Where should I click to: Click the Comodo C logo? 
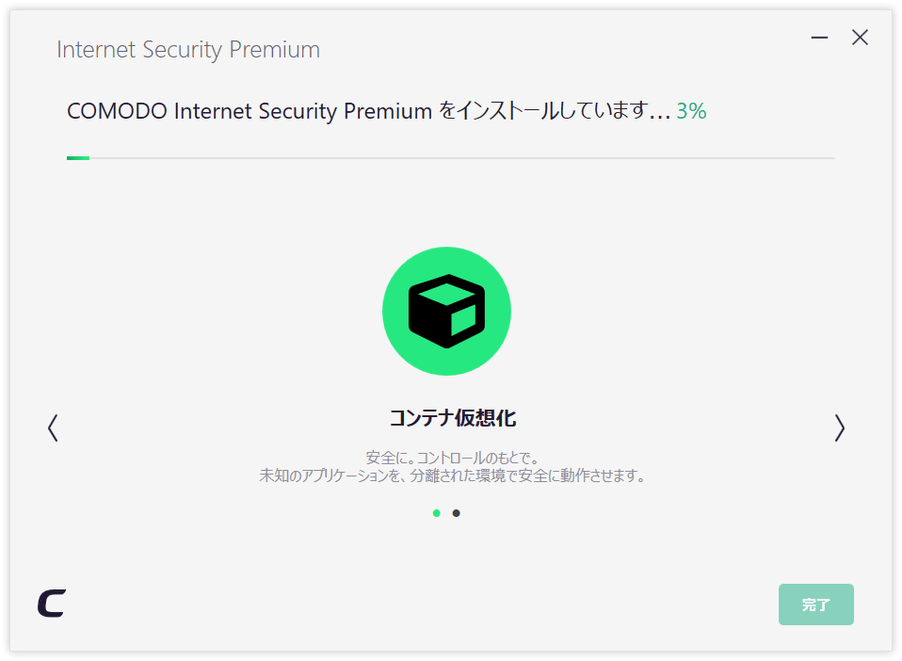(52, 603)
